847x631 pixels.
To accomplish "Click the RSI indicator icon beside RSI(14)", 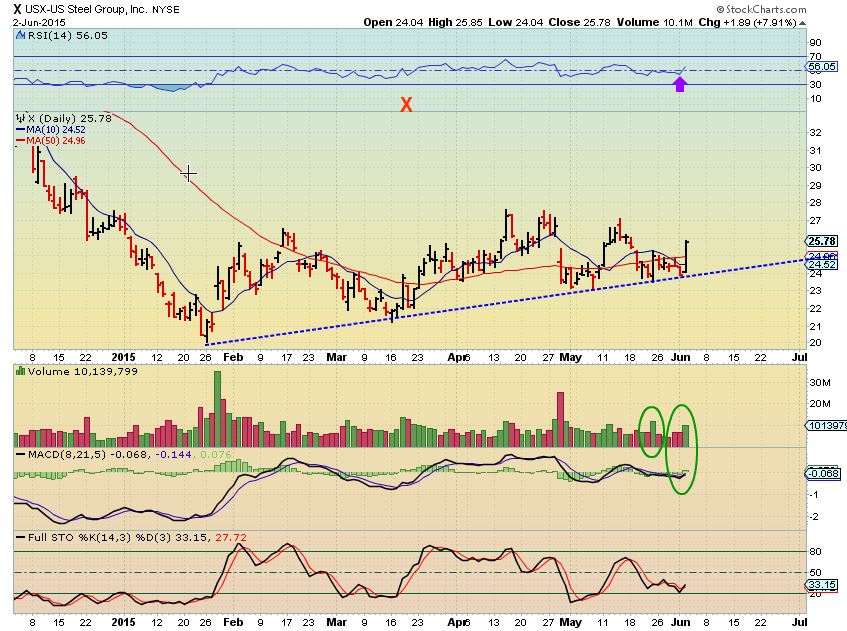I will coord(21,36).
